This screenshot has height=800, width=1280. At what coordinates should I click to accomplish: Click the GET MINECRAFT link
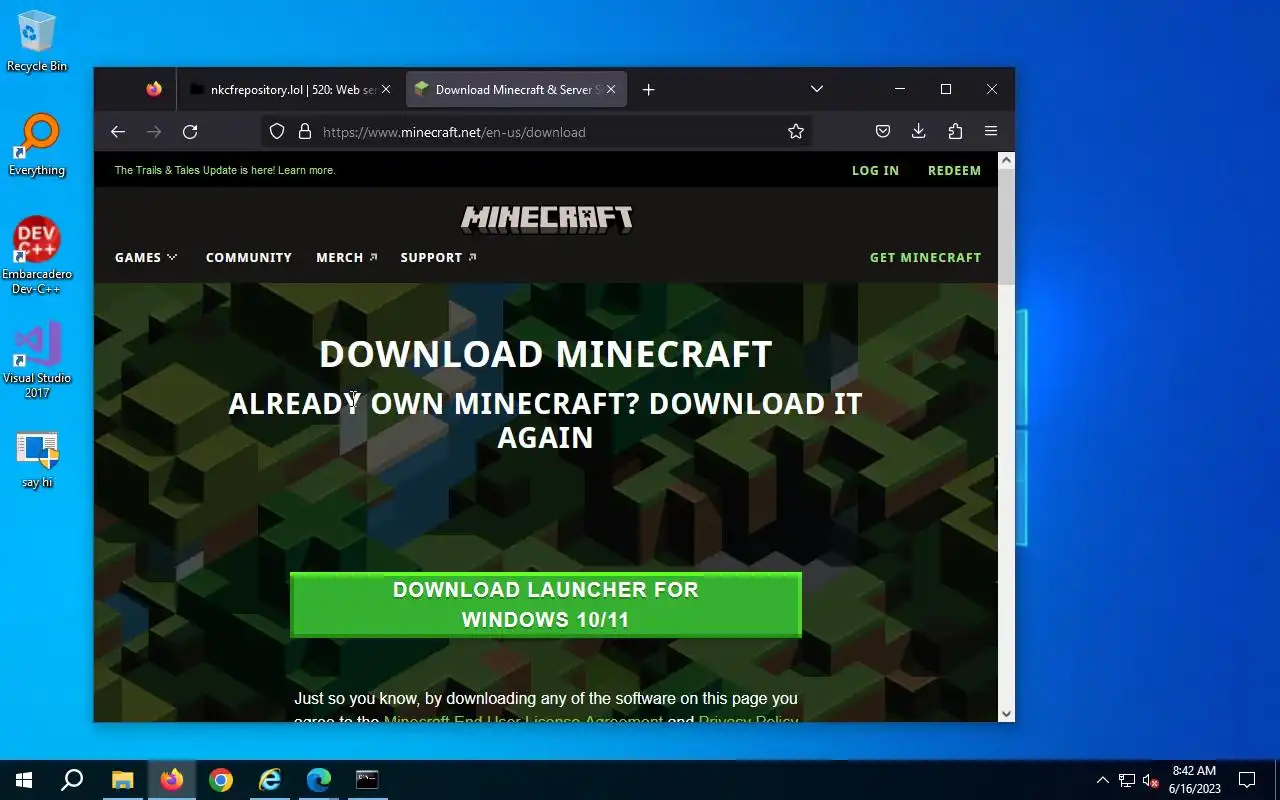[x=926, y=258]
